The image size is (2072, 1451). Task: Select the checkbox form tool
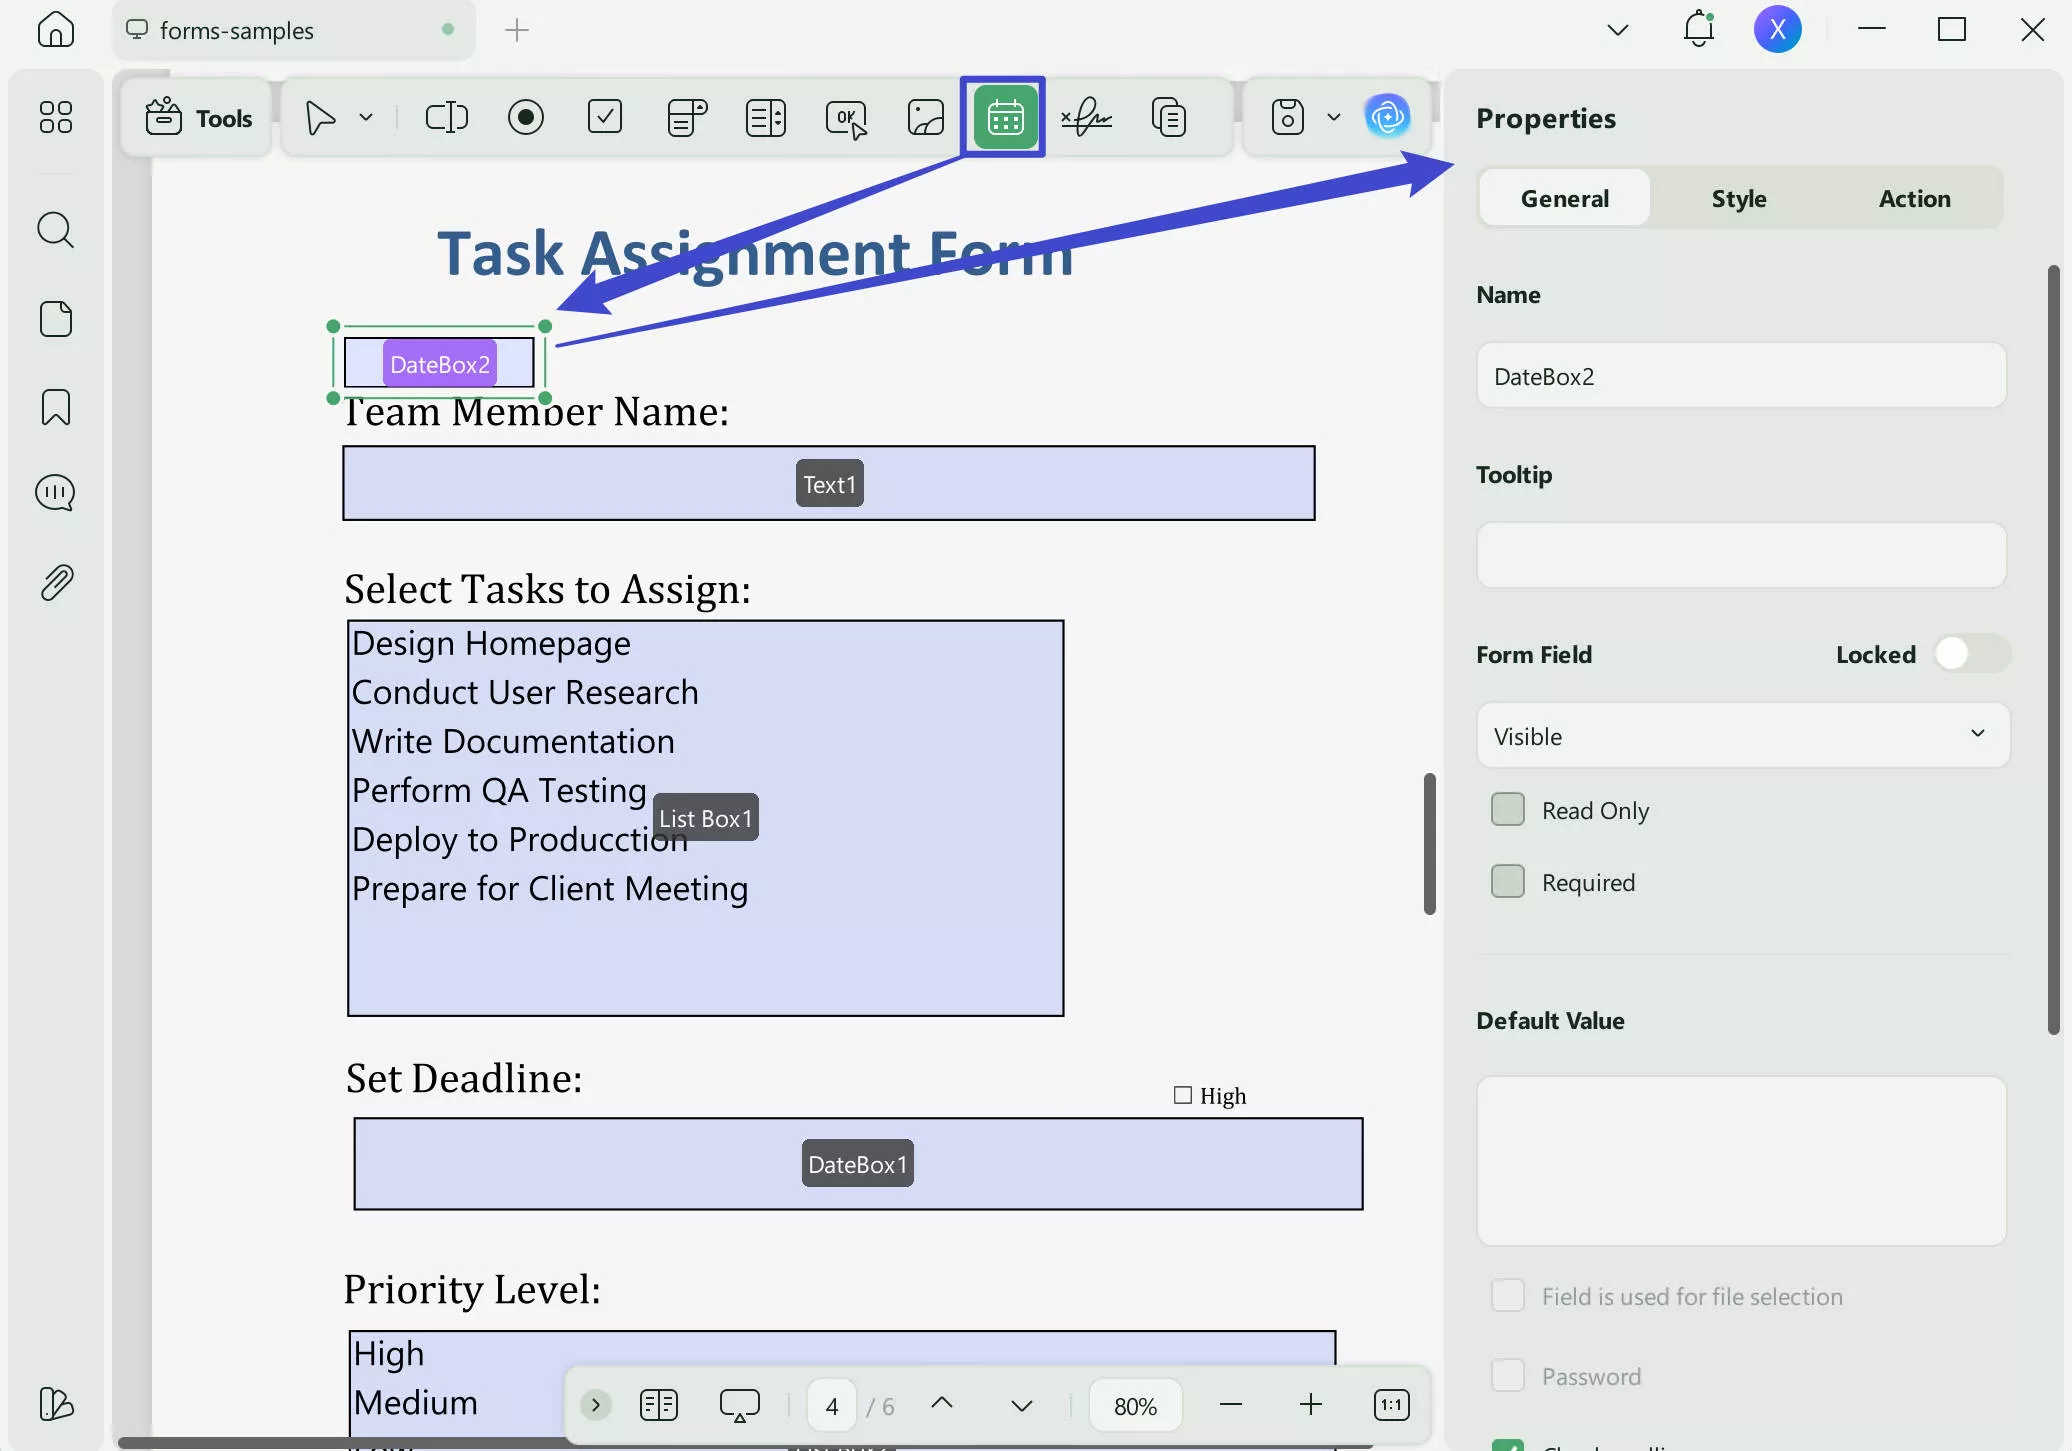(x=605, y=117)
